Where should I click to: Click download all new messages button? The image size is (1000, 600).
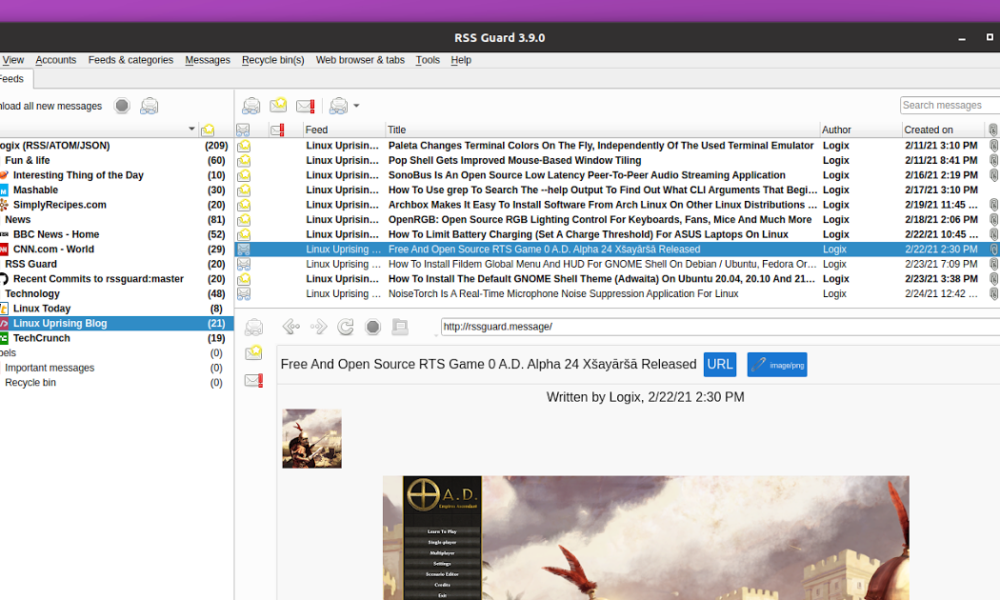[51, 106]
